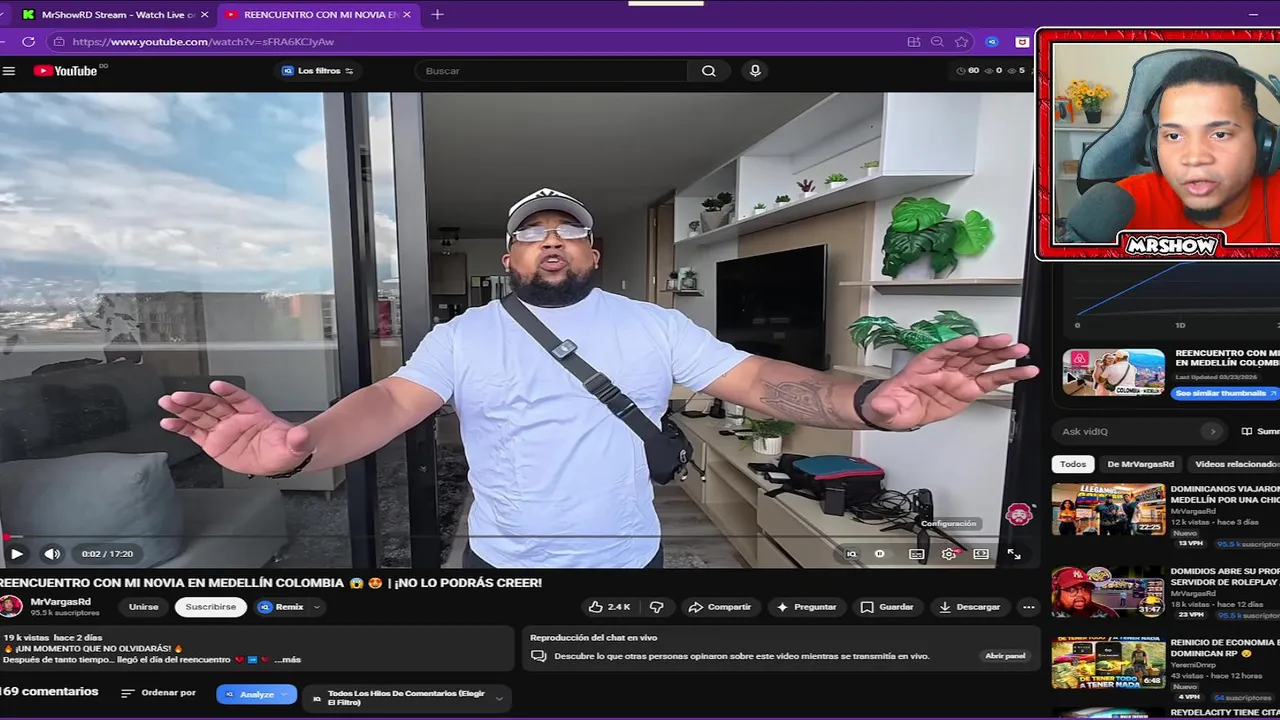
Task: Open the Los filtros vidIQ filter
Action: [x=318, y=71]
